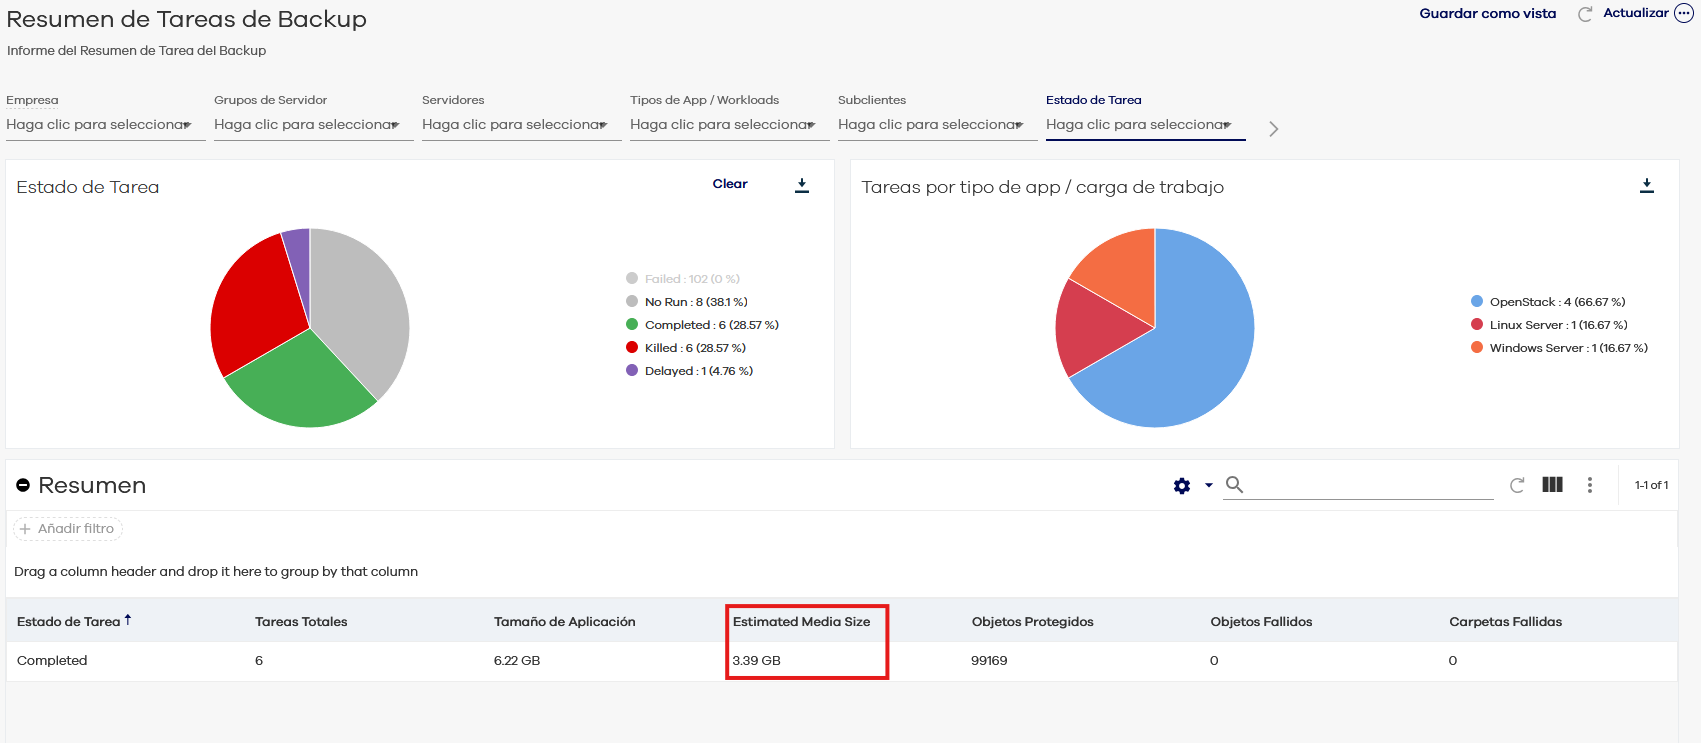Clear the Estado de Tarea chart selection
Viewport: 1701px width, 743px height.
tap(729, 184)
